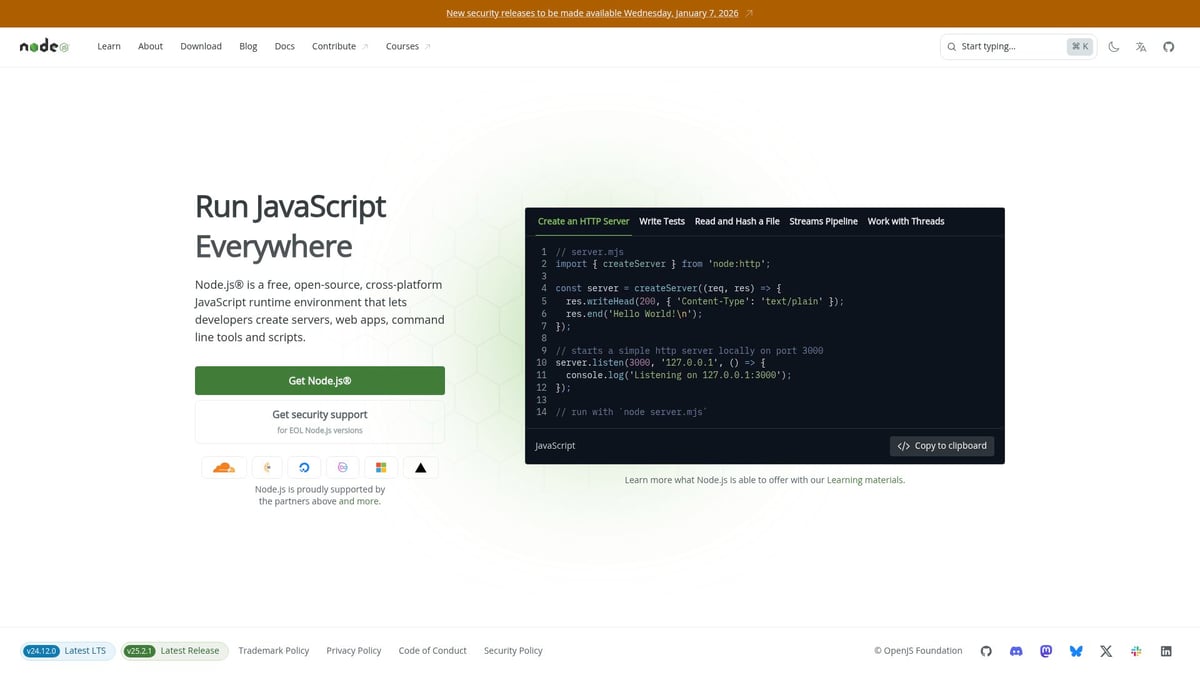The width and height of the screenshot is (1200, 675).
Task: Open the Learn menu item
Action: click(108, 46)
